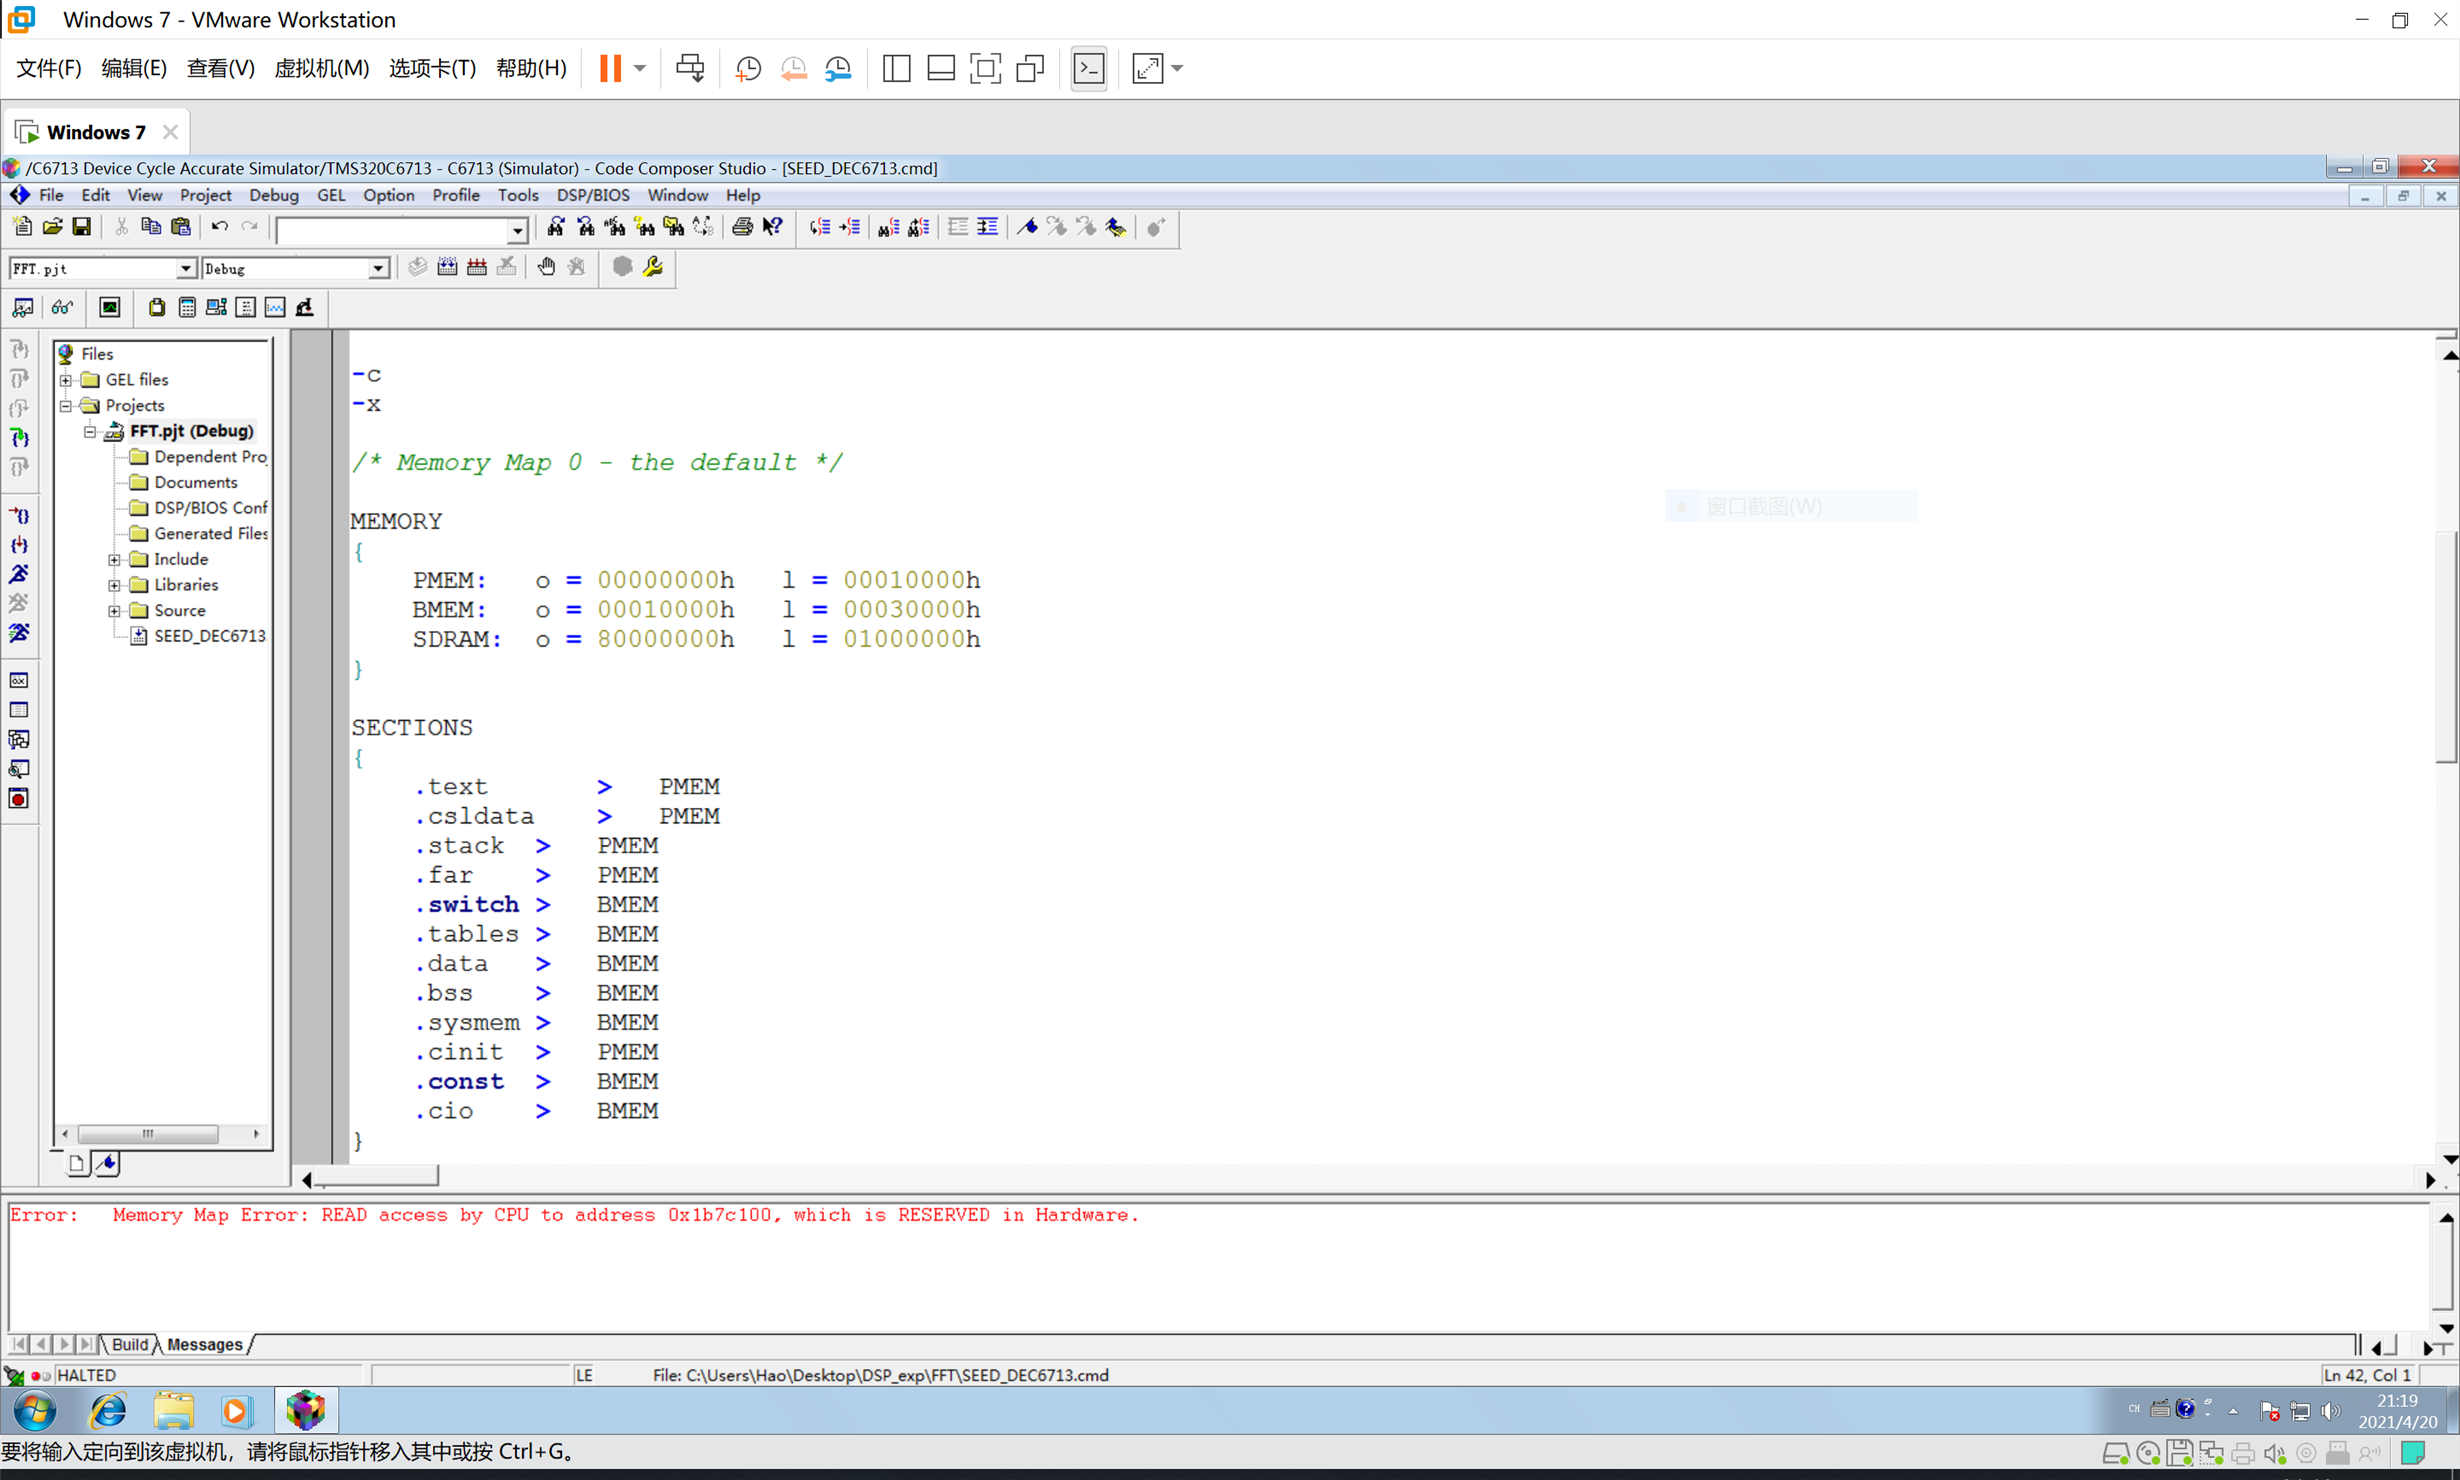The height and width of the screenshot is (1480, 2460).
Task: Toggle bookmark with blue flag icon
Action: point(1027,227)
